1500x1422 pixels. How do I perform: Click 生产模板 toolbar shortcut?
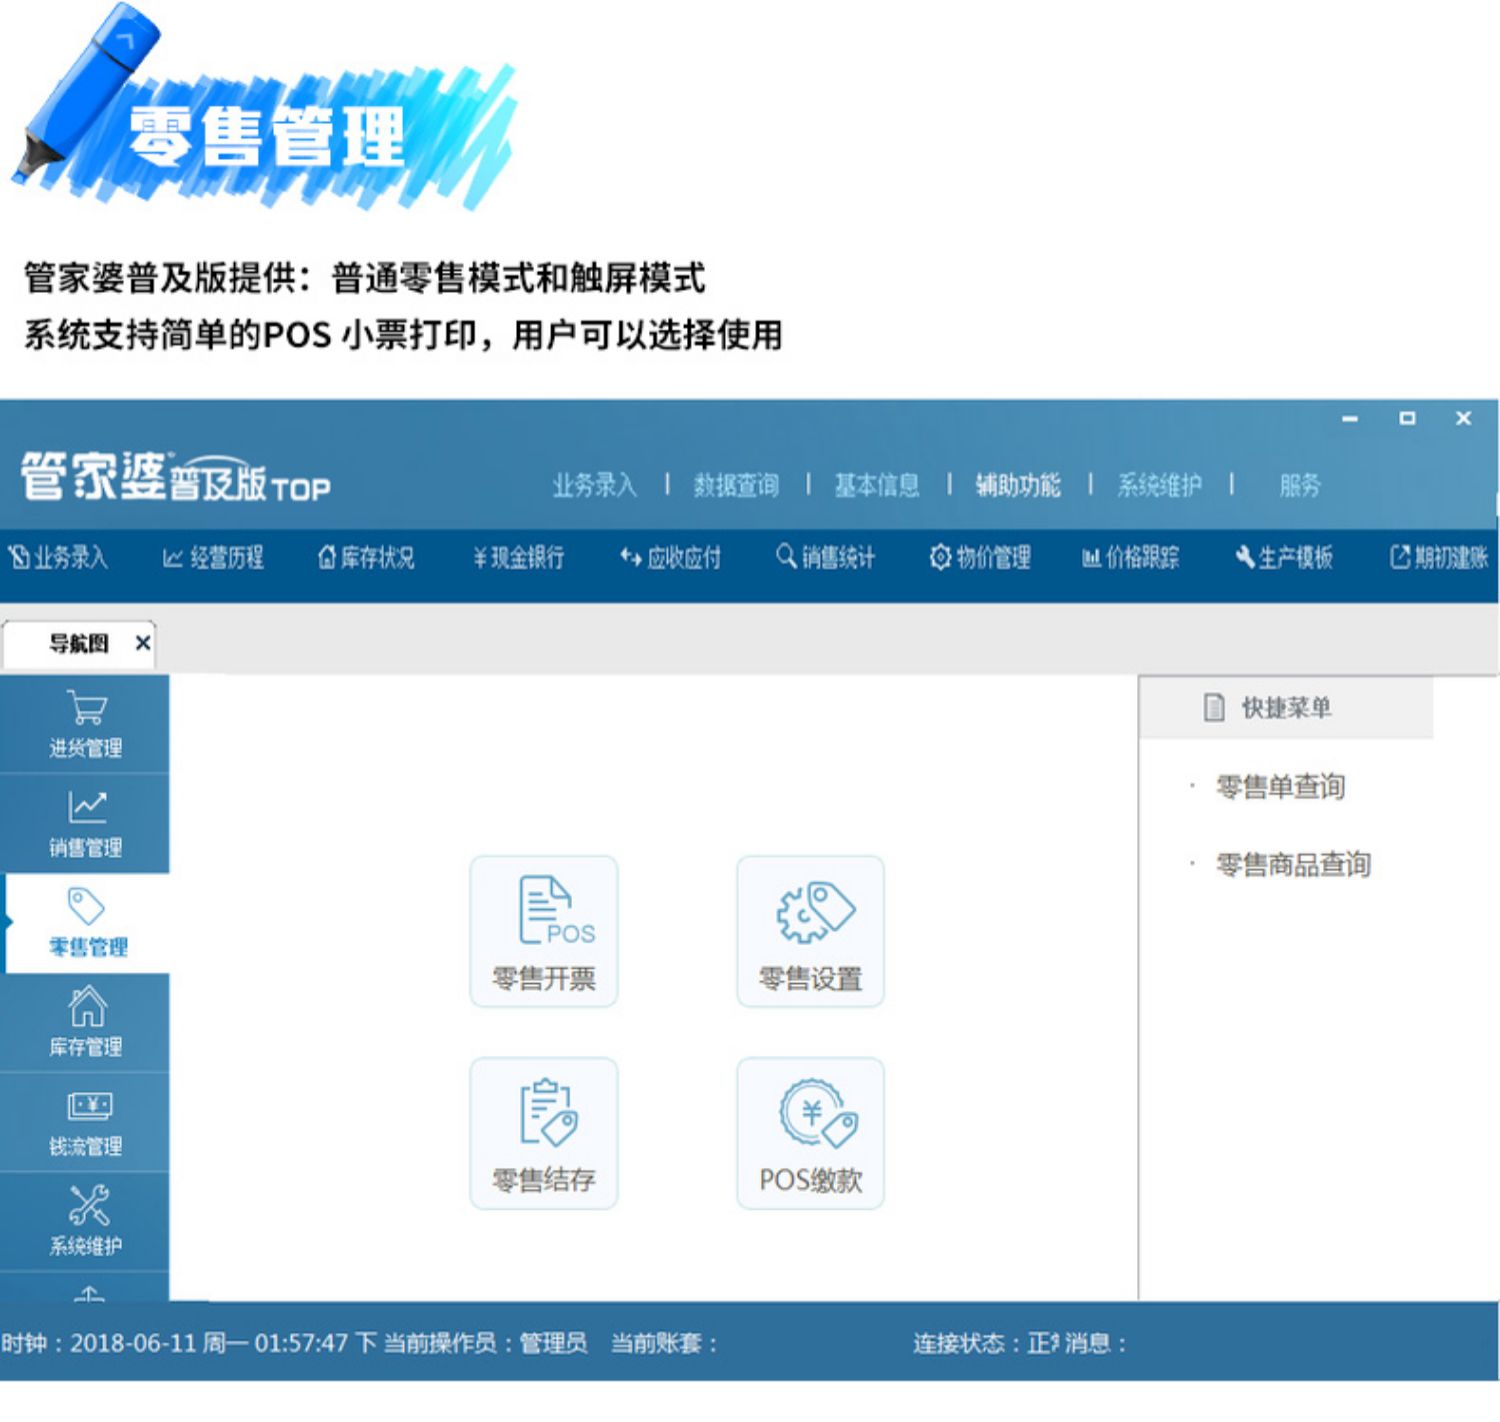[1284, 557]
